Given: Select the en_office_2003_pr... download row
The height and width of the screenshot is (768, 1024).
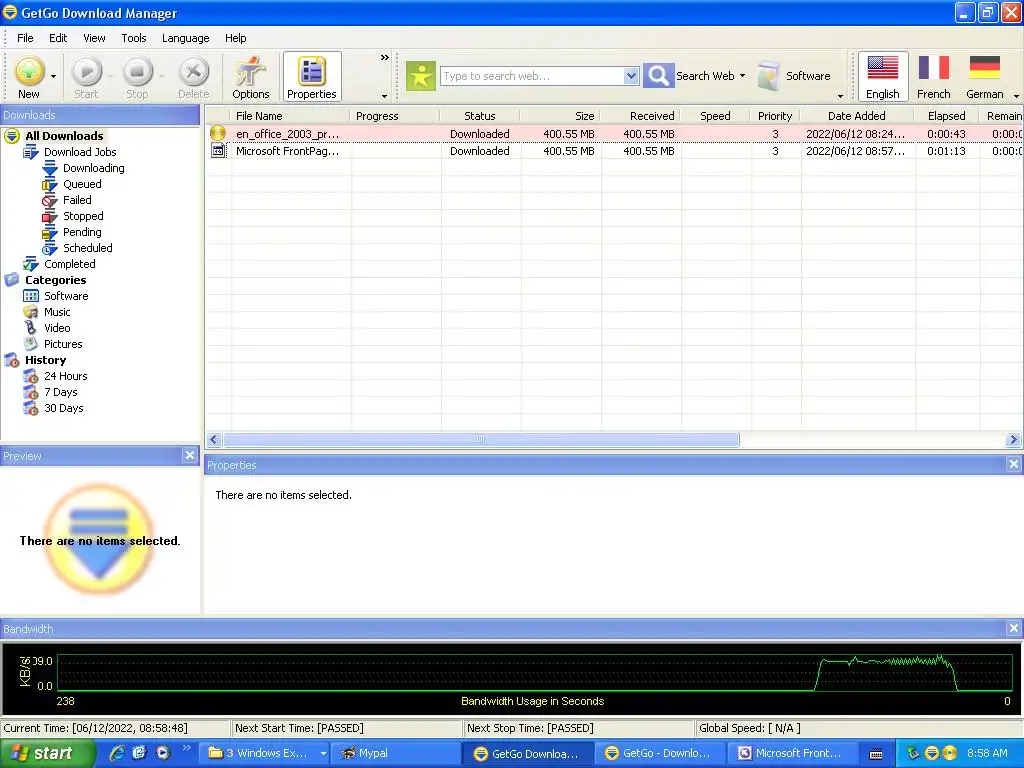Looking at the screenshot, I should point(614,134).
